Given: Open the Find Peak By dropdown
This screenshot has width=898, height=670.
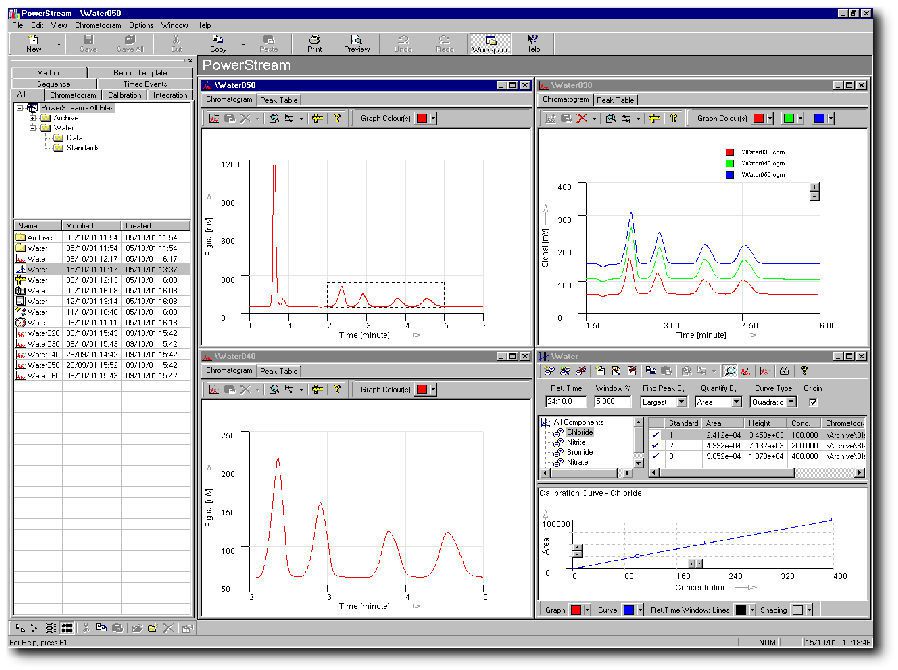Looking at the screenshot, I should (682, 402).
